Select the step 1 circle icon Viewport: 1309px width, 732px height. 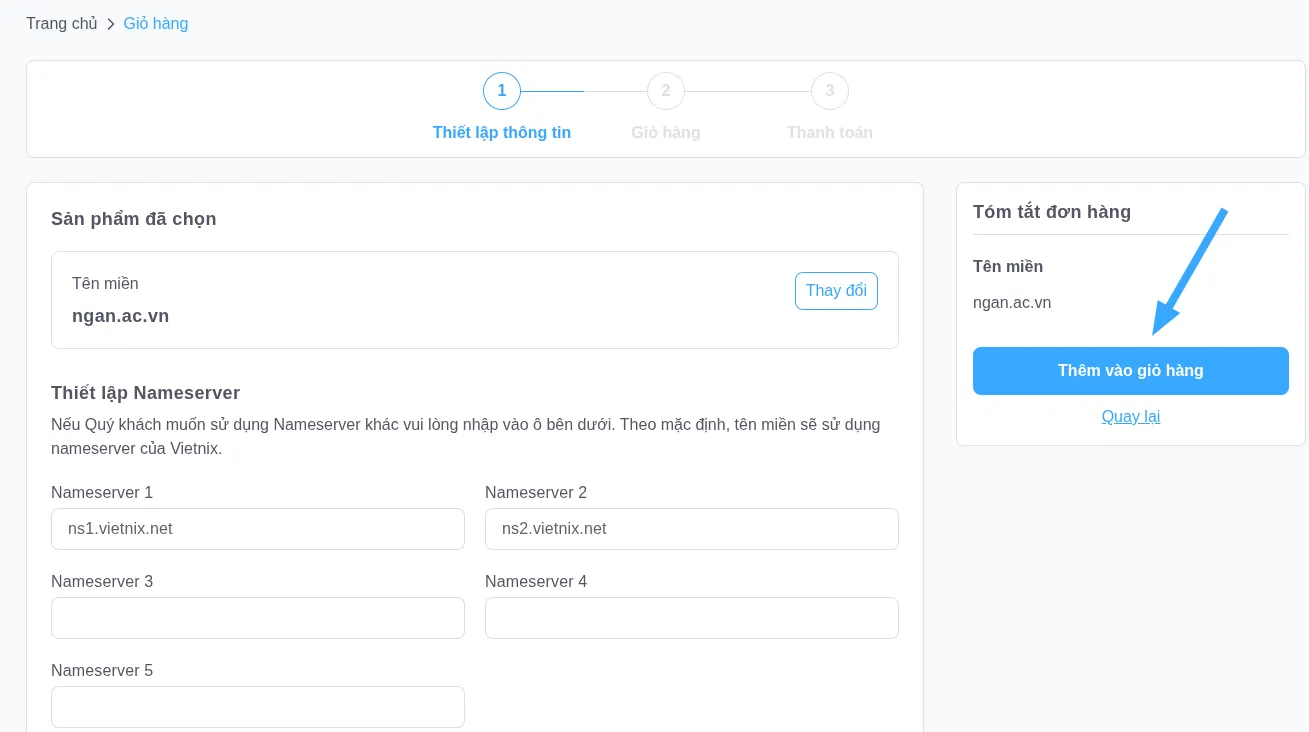(x=501, y=91)
